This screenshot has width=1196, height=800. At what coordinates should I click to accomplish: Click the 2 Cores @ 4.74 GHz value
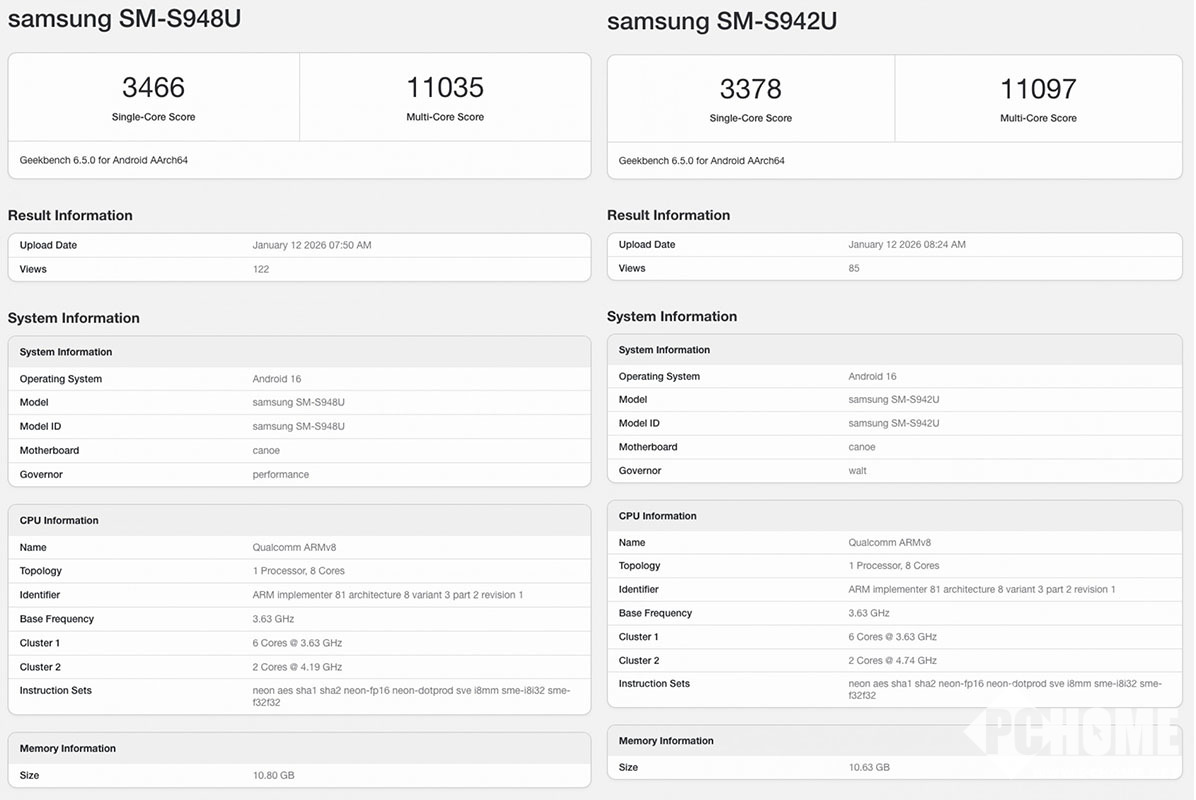point(892,660)
